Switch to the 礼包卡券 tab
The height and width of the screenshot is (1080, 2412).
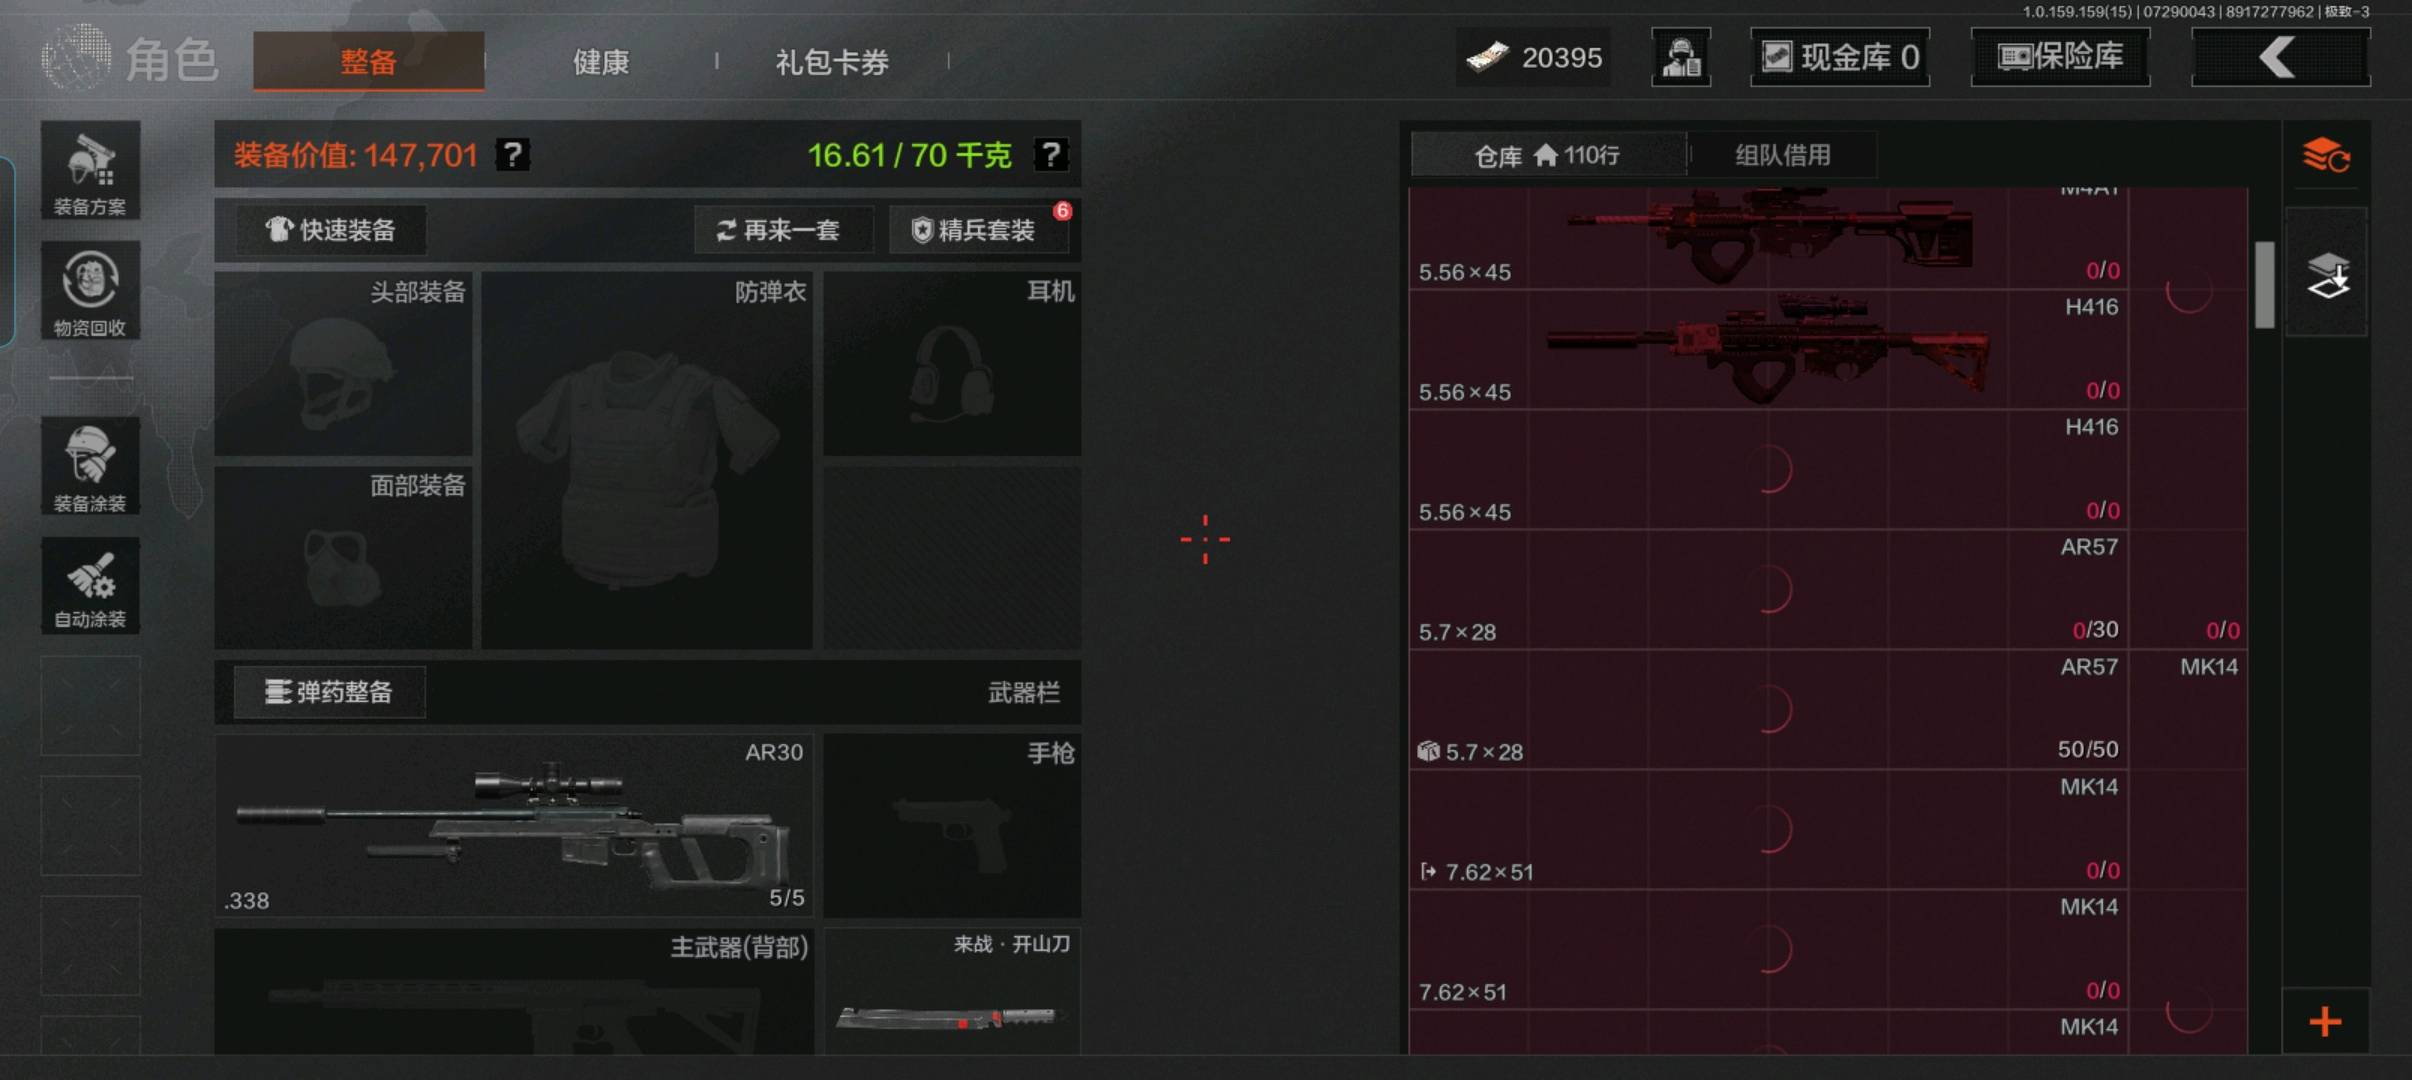pyautogui.click(x=832, y=62)
